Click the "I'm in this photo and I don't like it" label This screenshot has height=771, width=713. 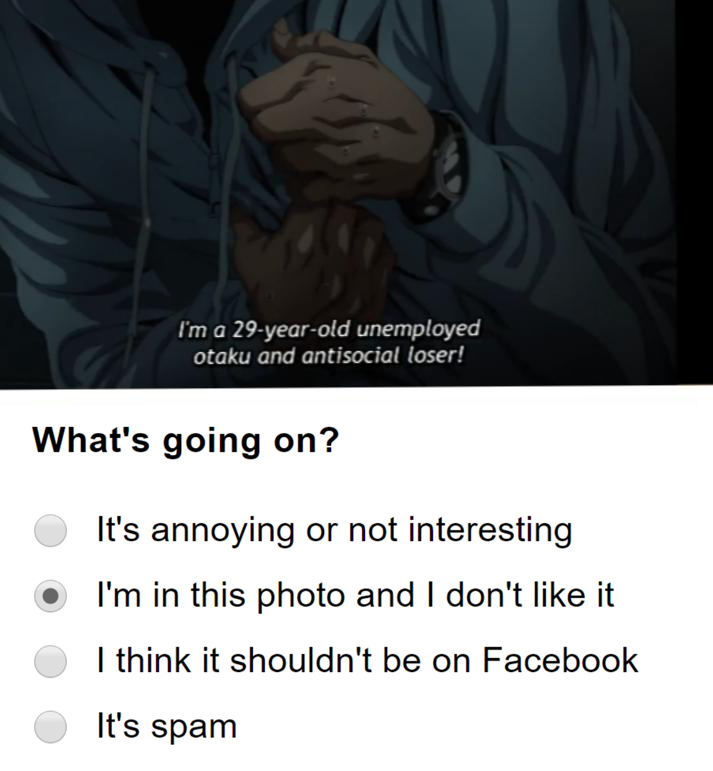point(355,595)
